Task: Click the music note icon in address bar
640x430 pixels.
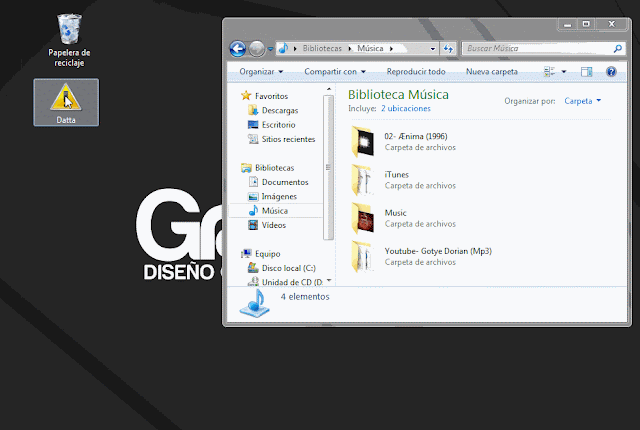Action: click(x=283, y=48)
